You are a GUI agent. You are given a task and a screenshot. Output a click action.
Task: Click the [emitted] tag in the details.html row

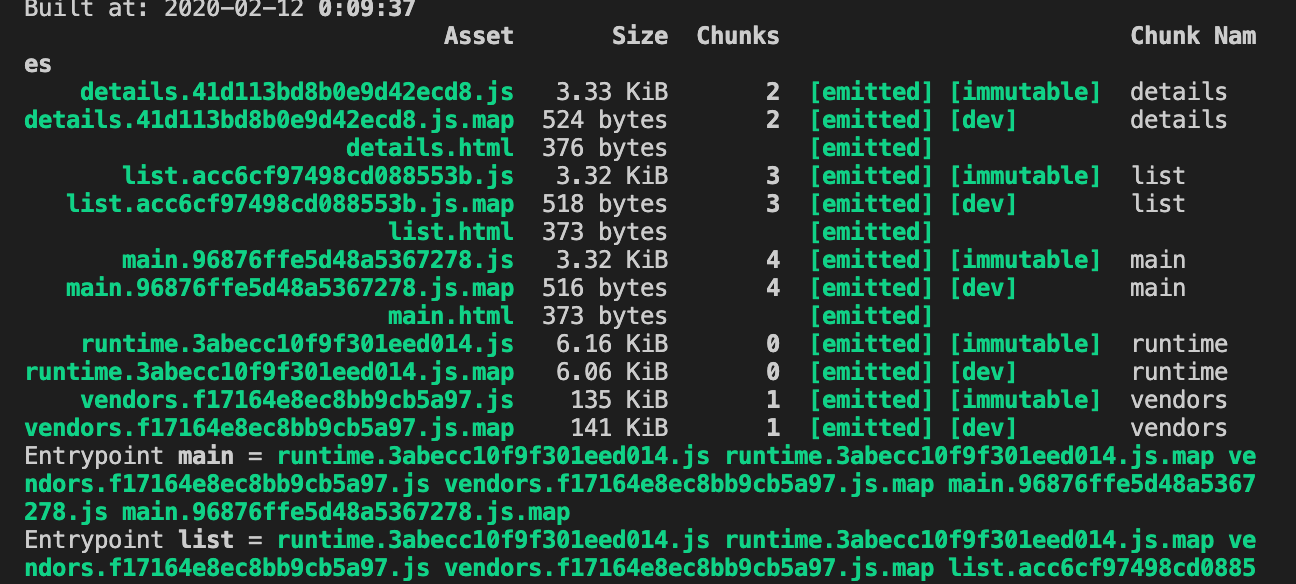870,148
